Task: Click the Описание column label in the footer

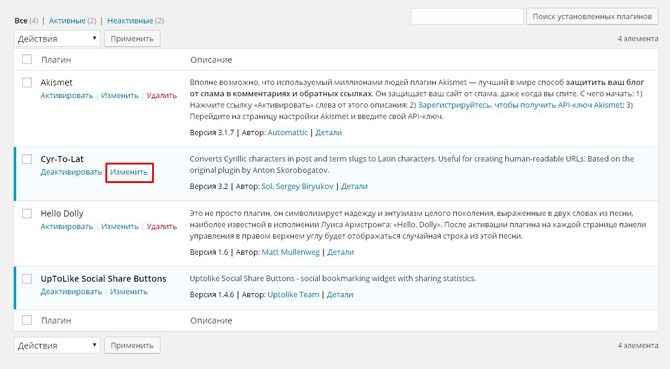Action: pyautogui.click(x=211, y=320)
